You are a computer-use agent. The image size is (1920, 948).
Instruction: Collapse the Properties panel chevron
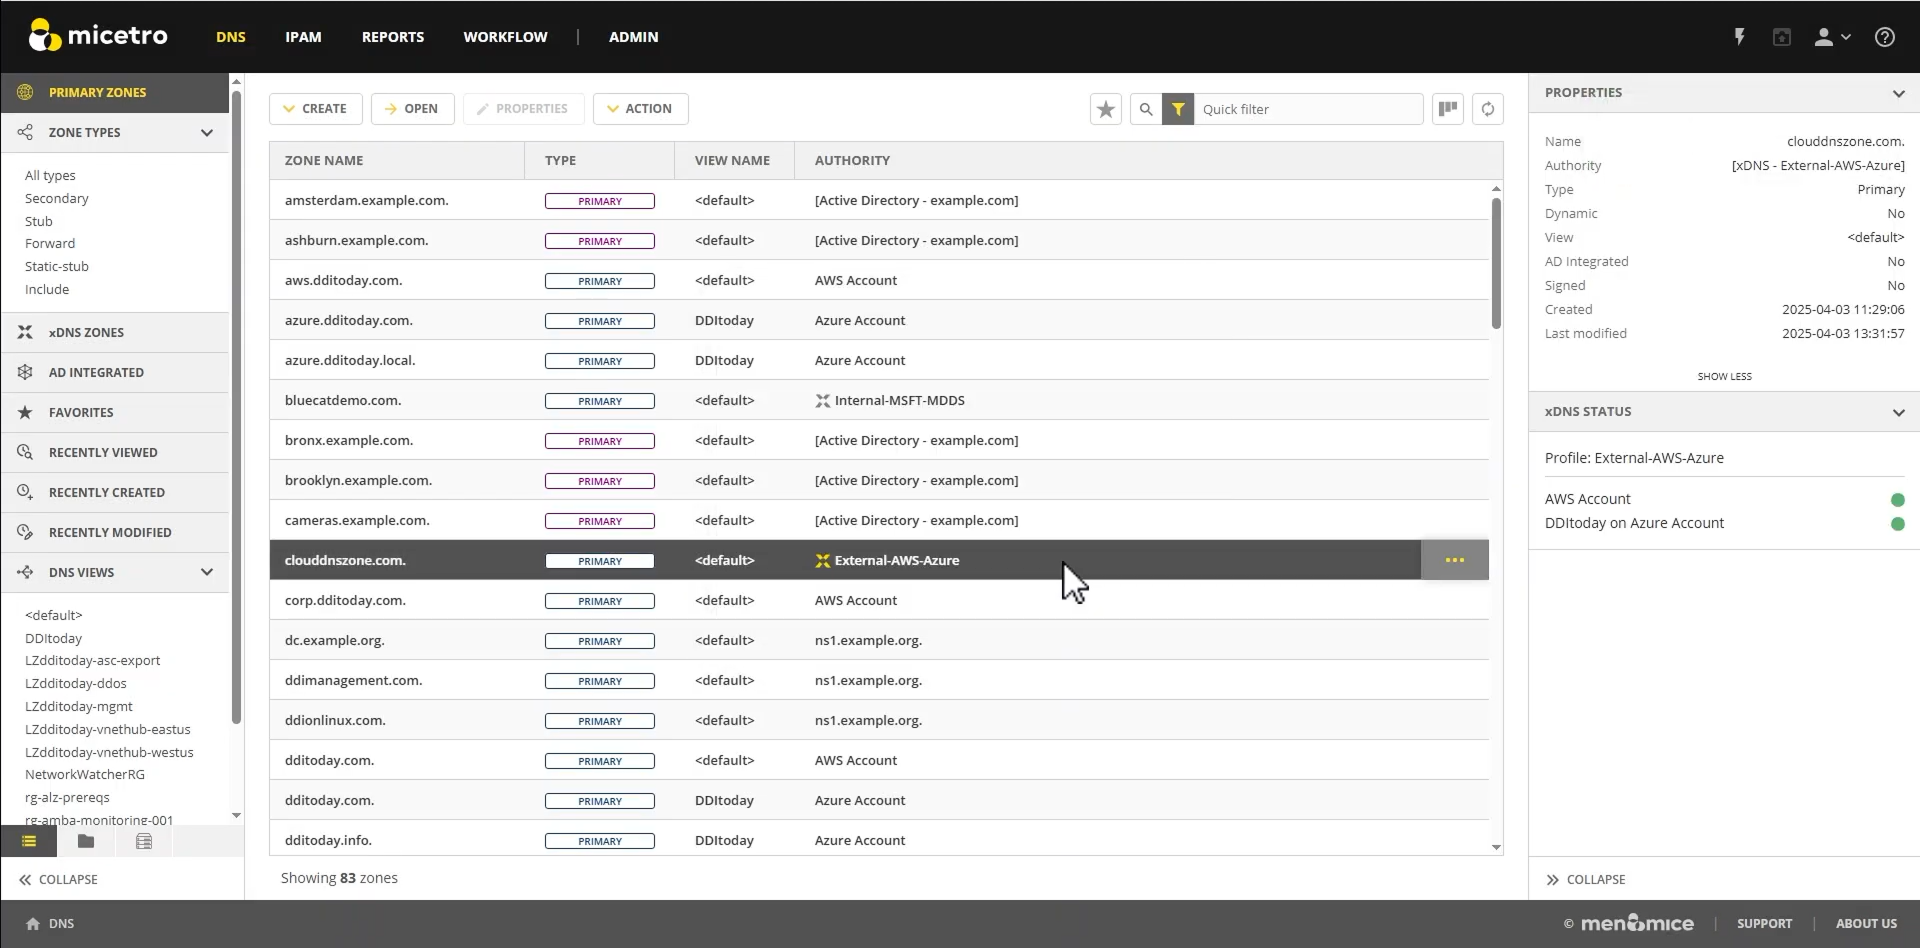1898,93
